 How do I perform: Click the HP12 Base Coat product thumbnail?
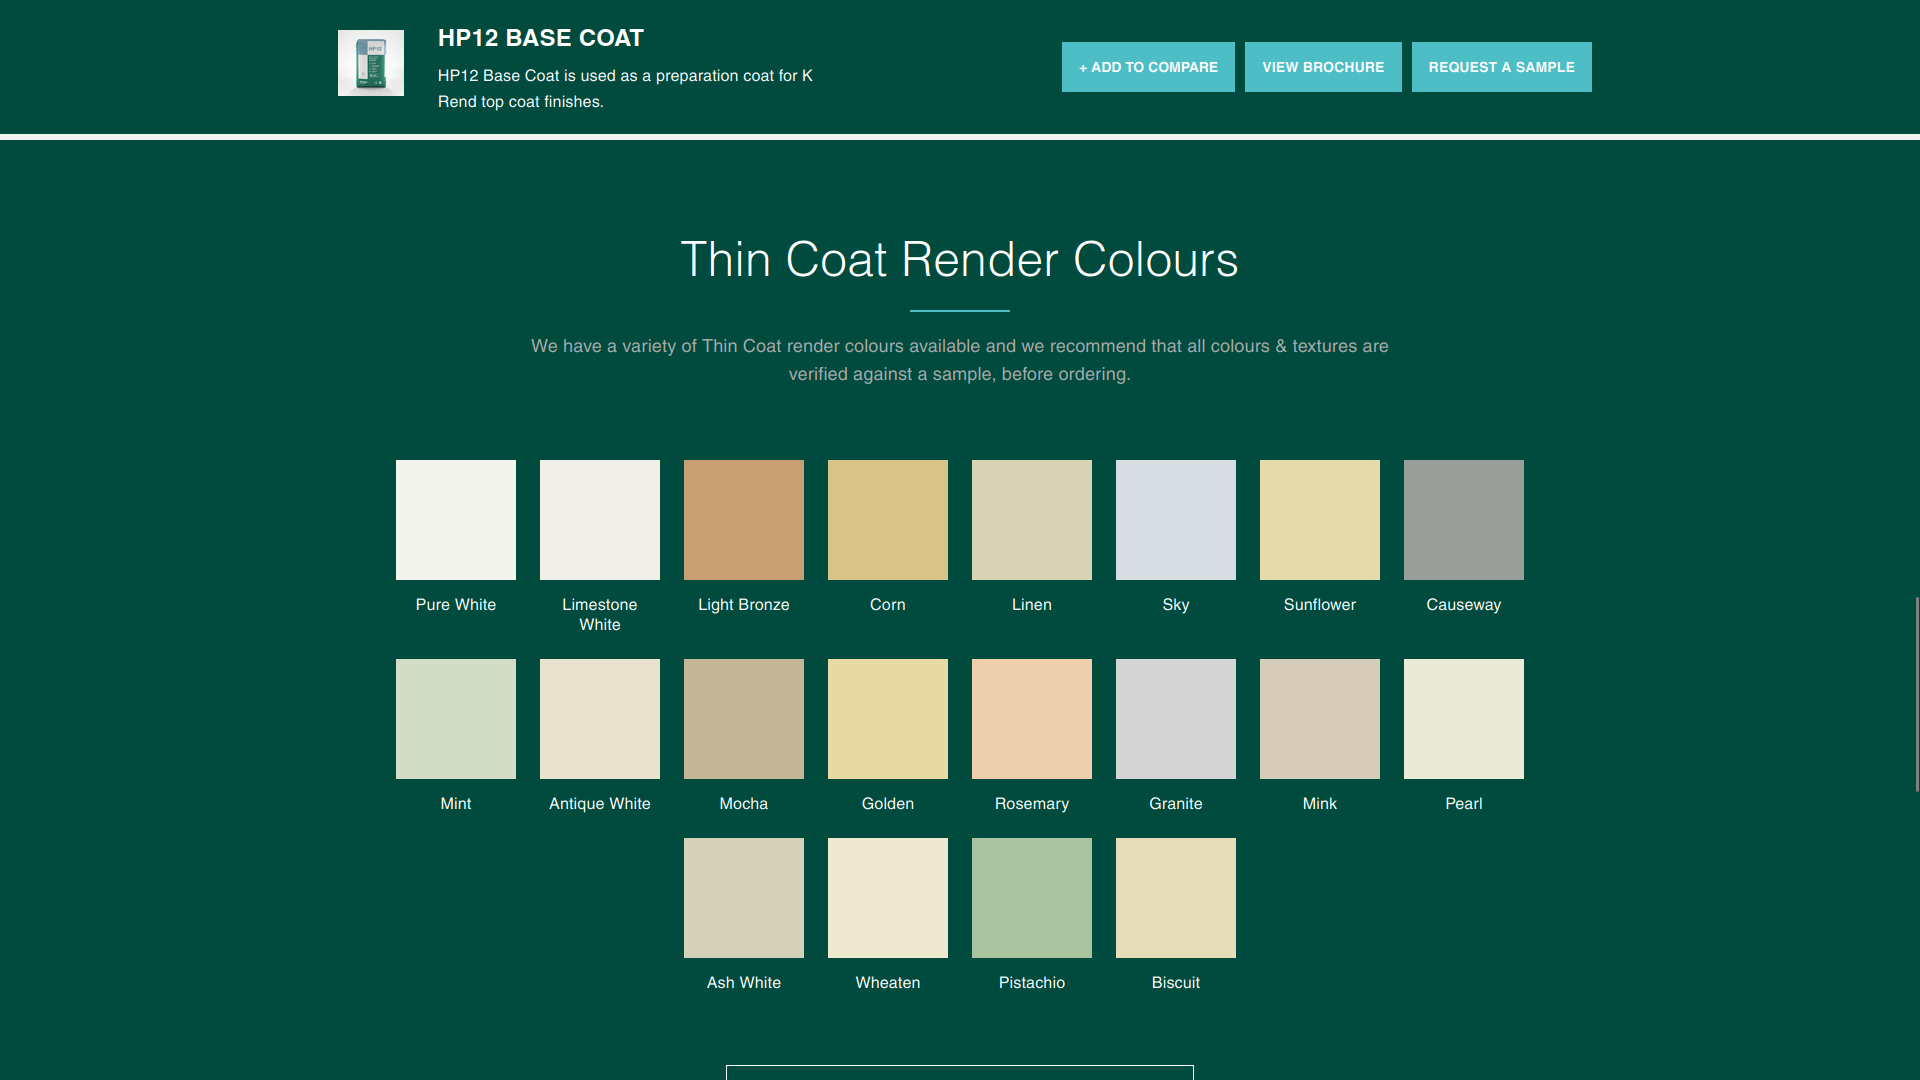371,63
